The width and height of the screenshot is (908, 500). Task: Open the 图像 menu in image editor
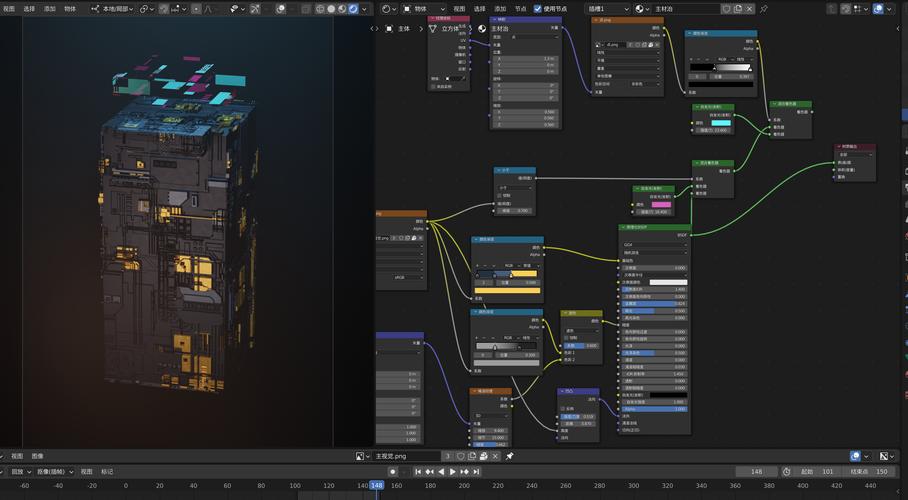(38, 457)
